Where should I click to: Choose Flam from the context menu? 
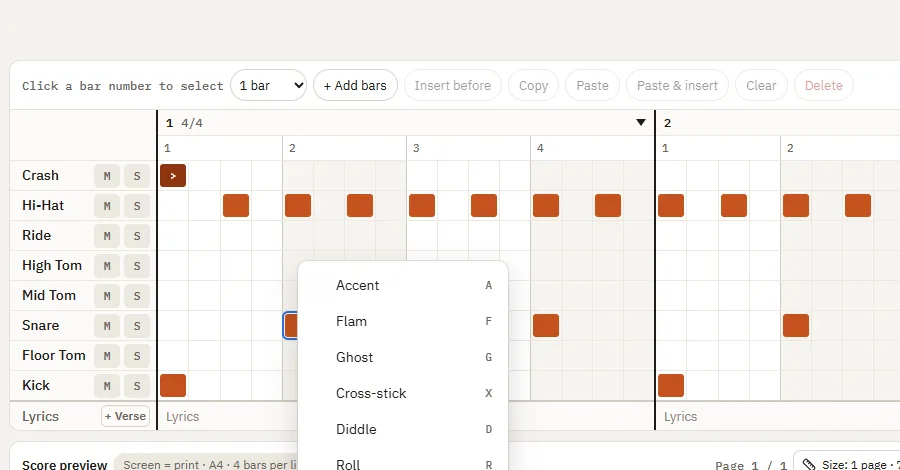click(x=403, y=321)
